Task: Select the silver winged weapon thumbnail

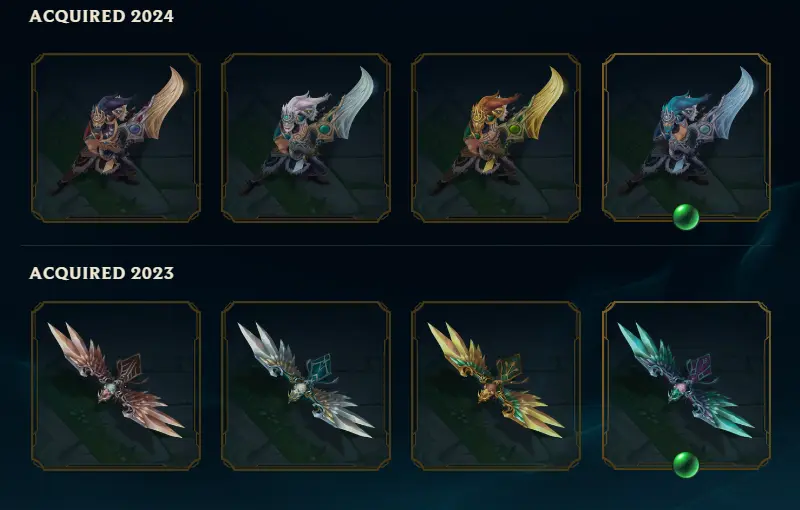Action: pyautogui.click(x=306, y=386)
